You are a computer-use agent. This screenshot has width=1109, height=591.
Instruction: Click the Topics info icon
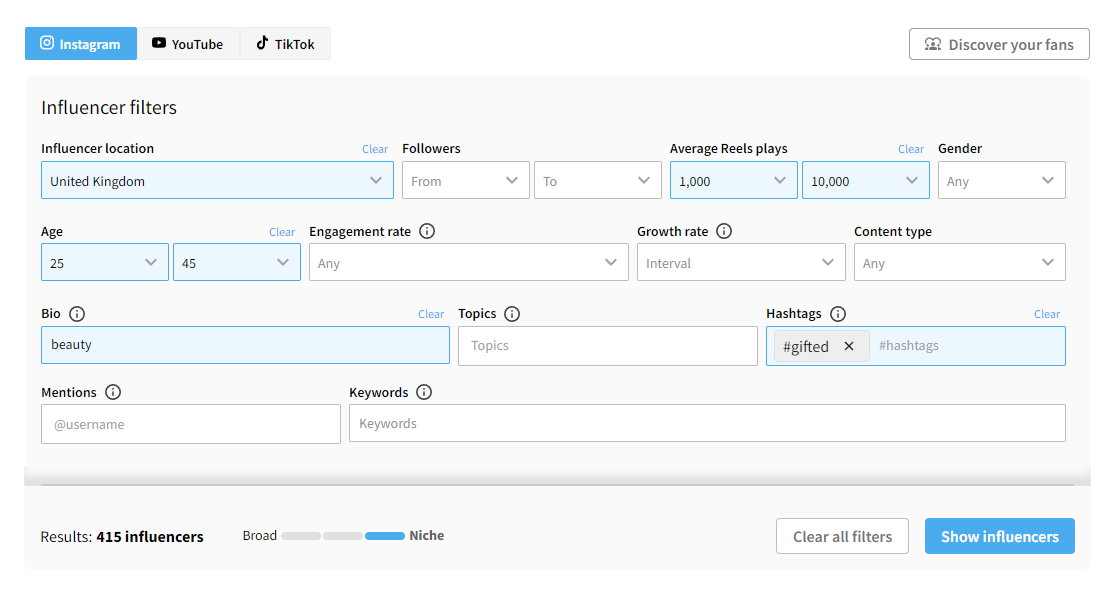(x=512, y=314)
